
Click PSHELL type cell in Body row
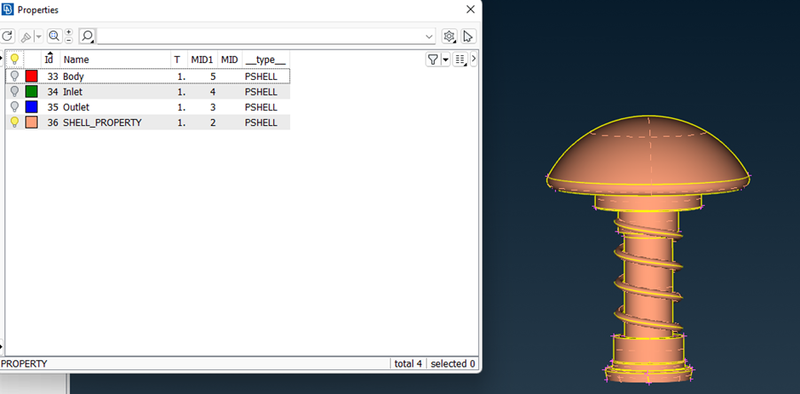tap(261, 77)
